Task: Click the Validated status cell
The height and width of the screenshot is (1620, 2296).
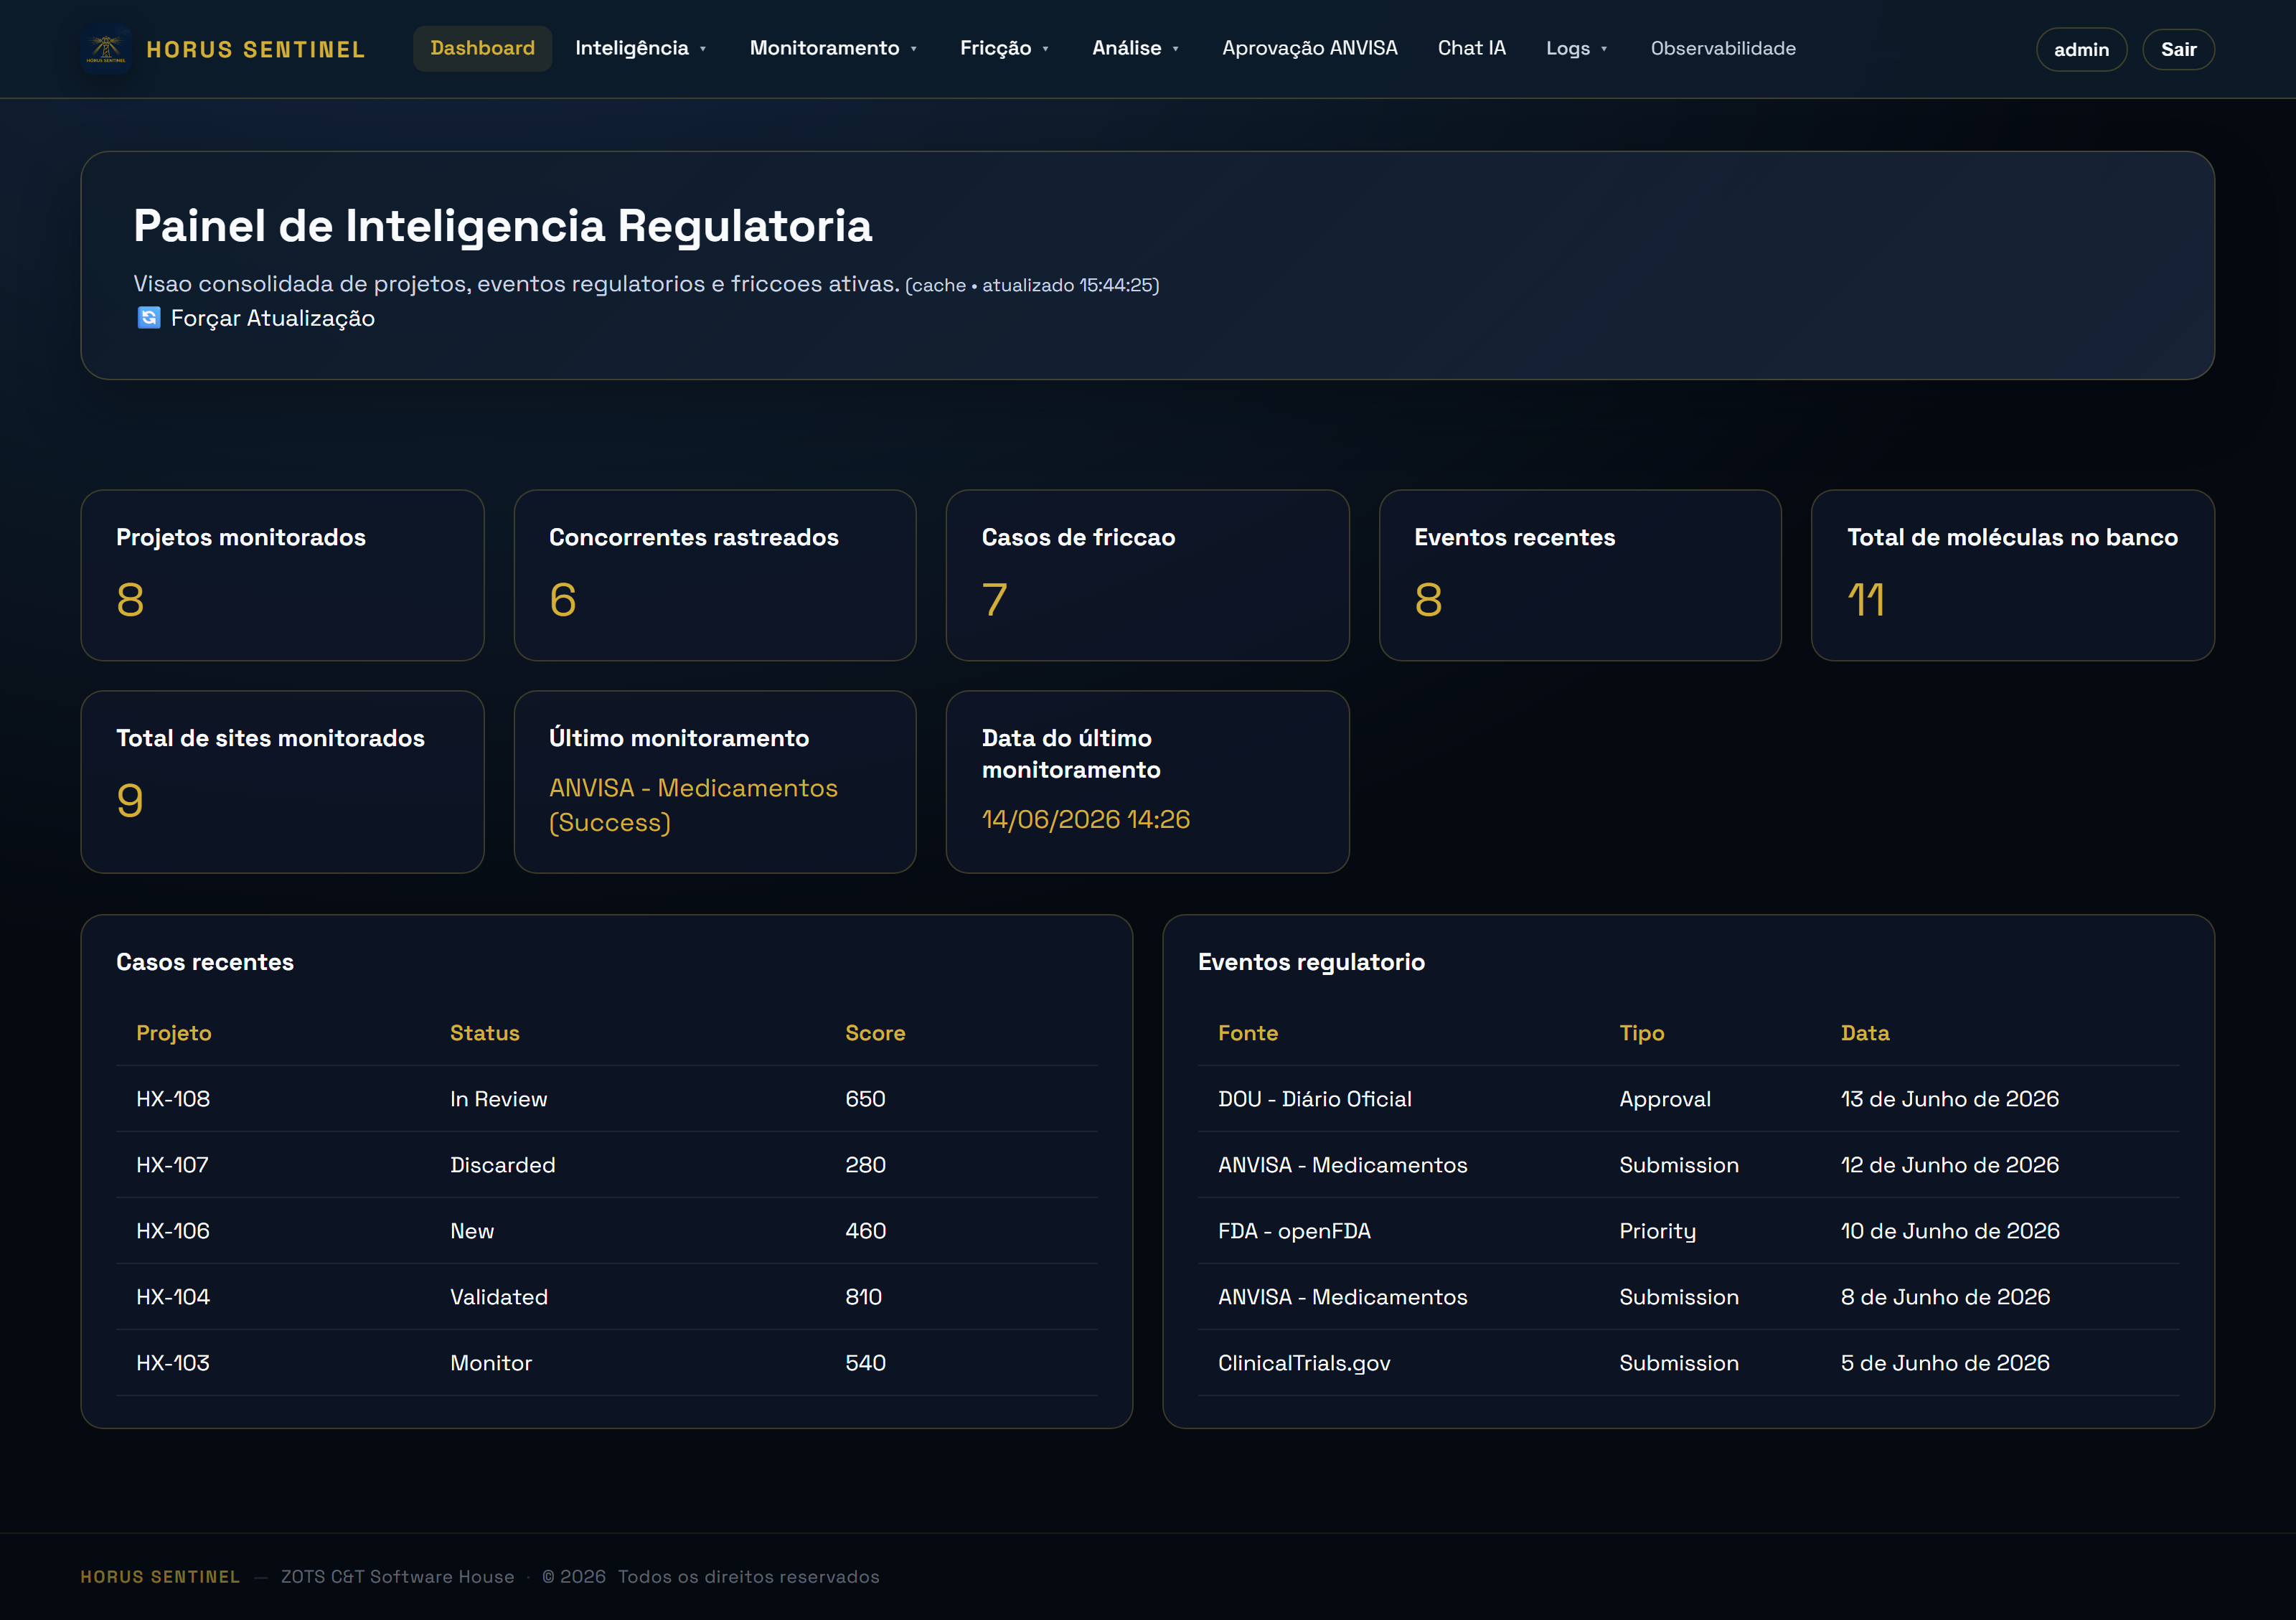Action: [499, 1297]
